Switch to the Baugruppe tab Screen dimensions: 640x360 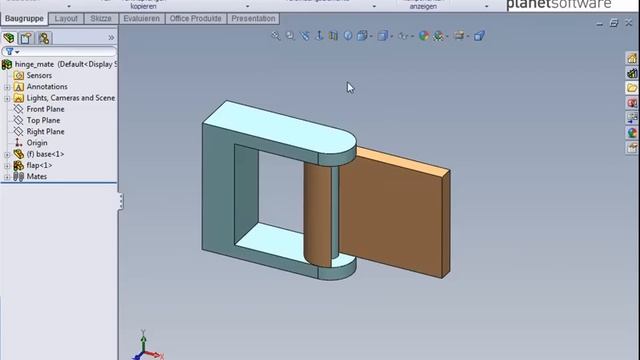pyautogui.click(x=24, y=18)
